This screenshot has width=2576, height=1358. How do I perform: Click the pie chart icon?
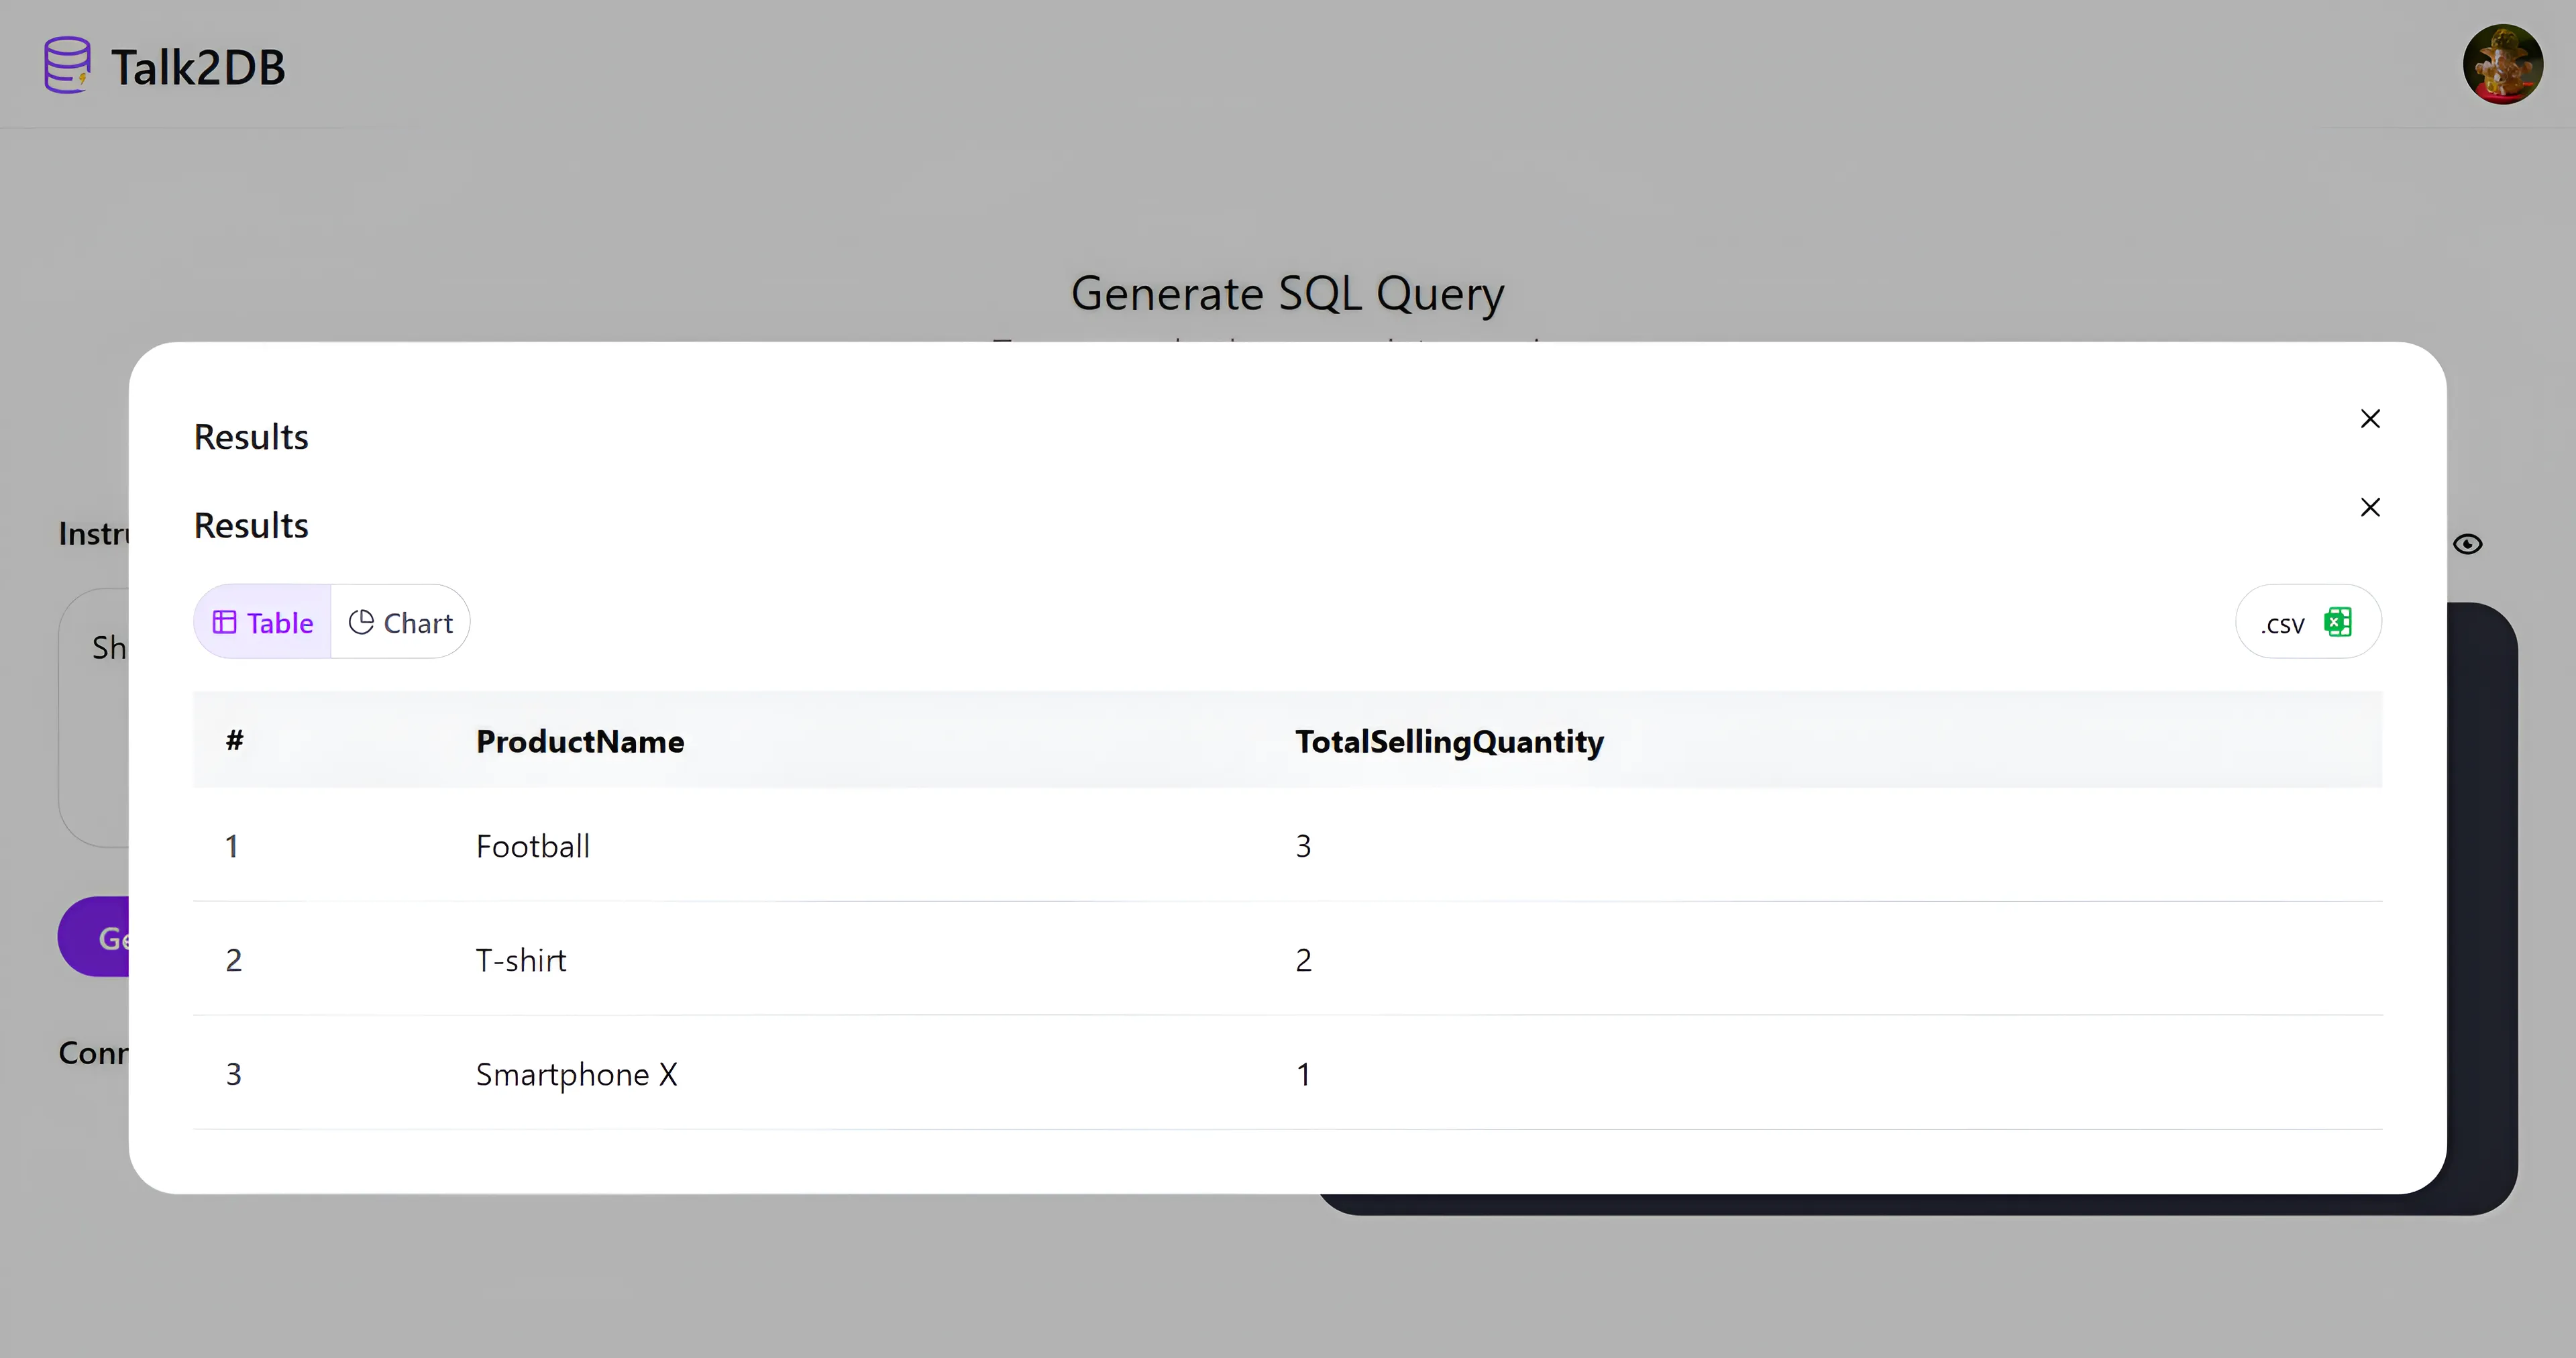pyautogui.click(x=361, y=622)
